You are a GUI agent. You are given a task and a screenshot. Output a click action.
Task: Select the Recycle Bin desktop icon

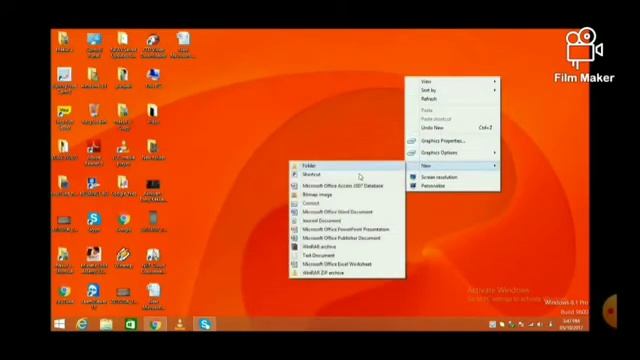pos(94,114)
